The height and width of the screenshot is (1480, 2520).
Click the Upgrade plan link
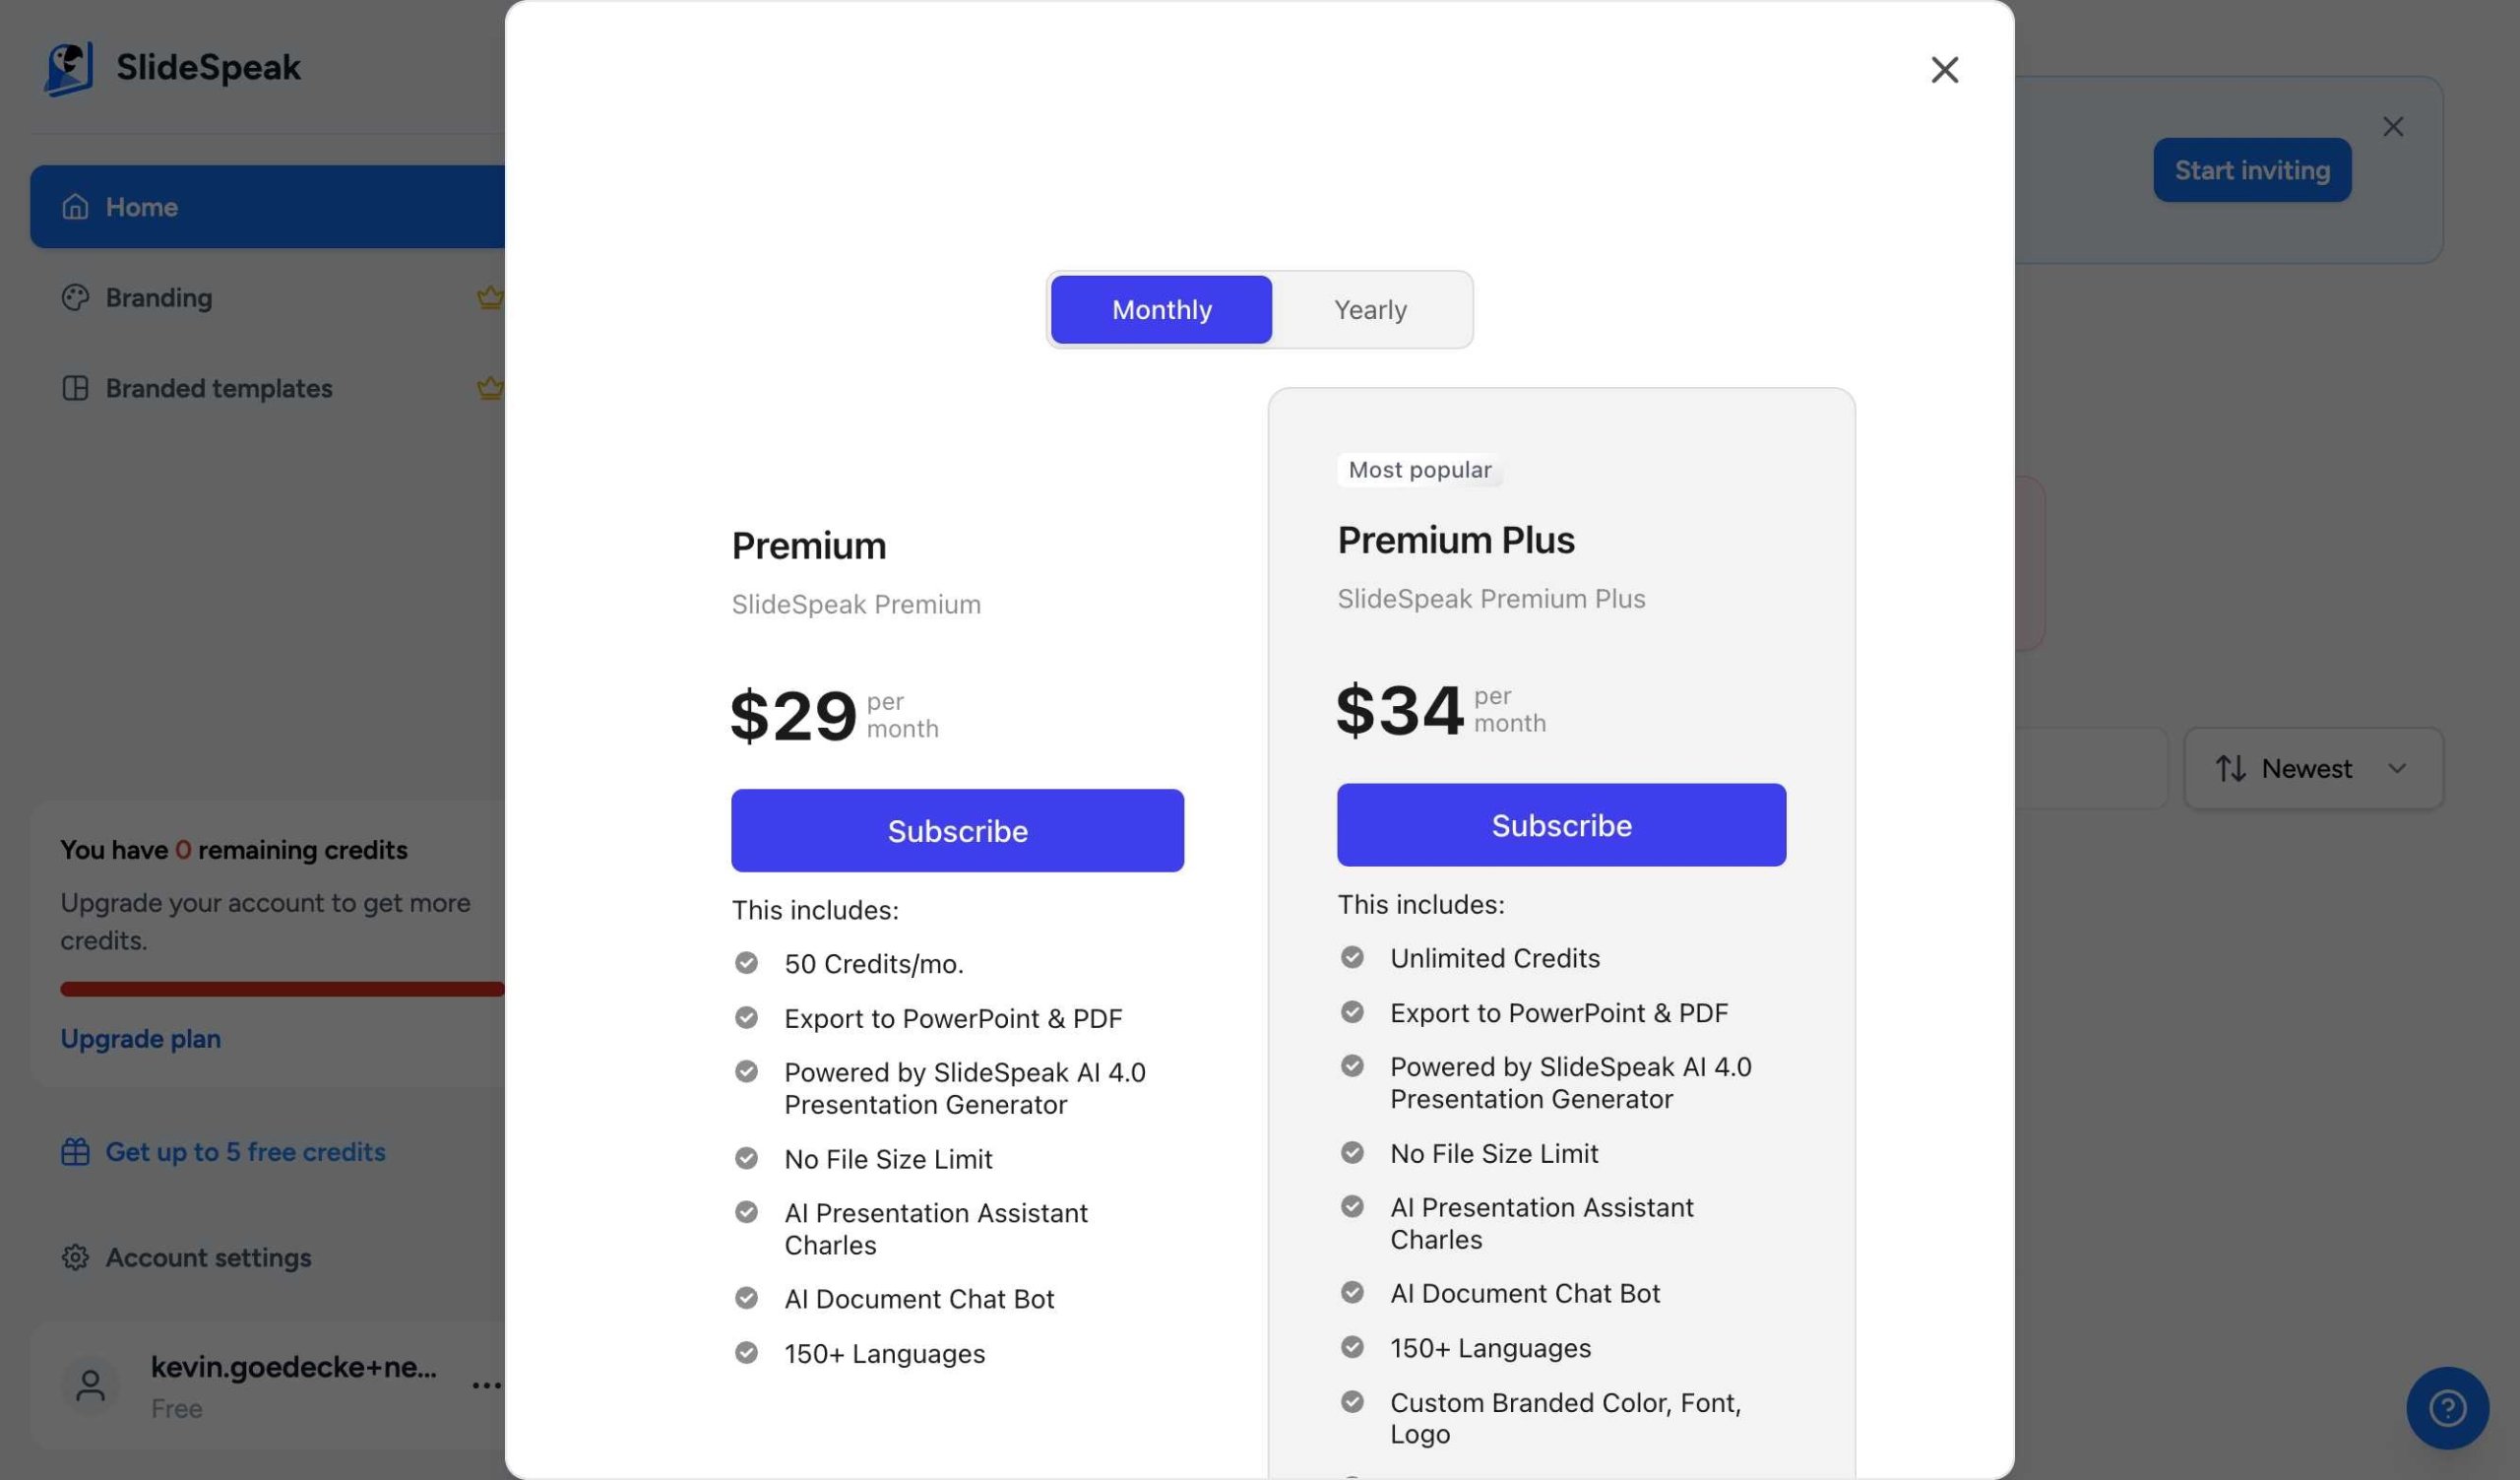tap(140, 1038)
